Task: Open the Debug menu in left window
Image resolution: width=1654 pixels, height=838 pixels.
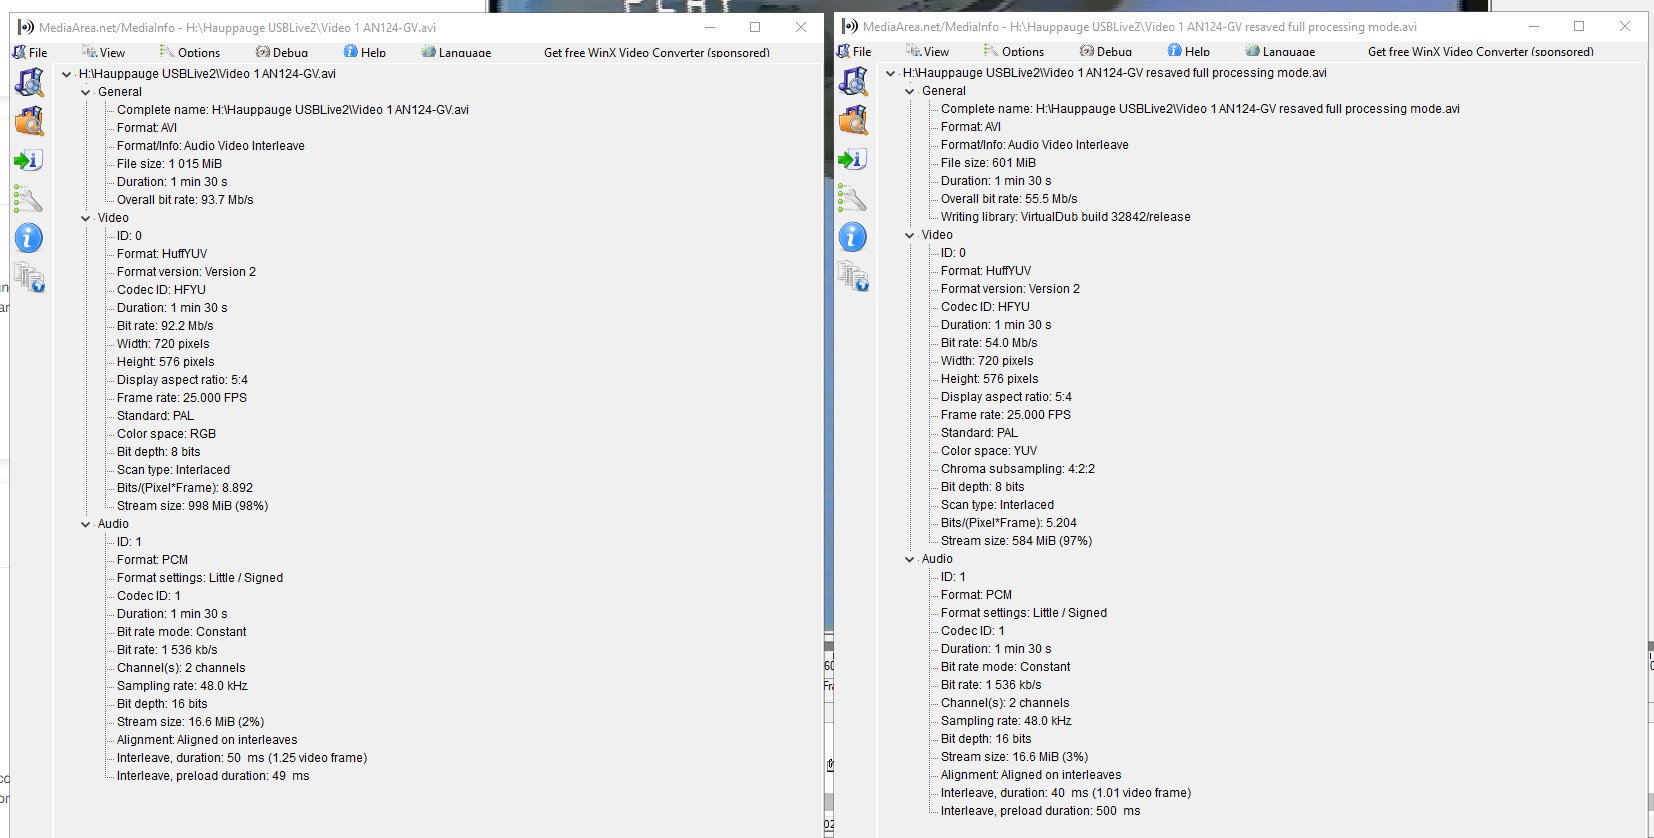Action: click(282, 52)
